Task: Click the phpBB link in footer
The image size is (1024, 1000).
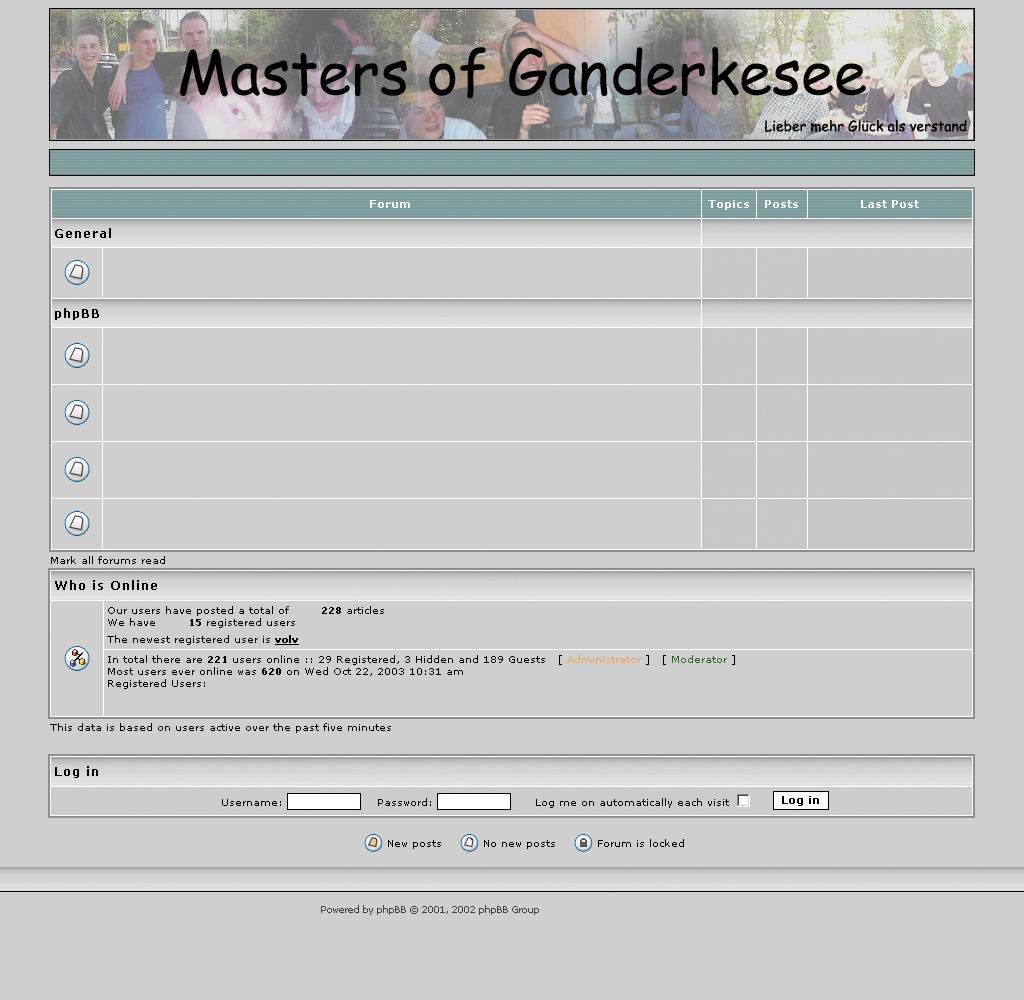Action: point(391,909)
